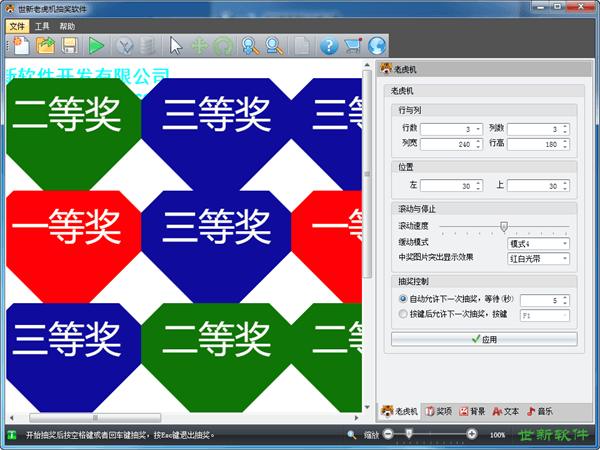600x450 pixels.
Task: Click the blue question mark help icon
Action: (x=328, y=45)
